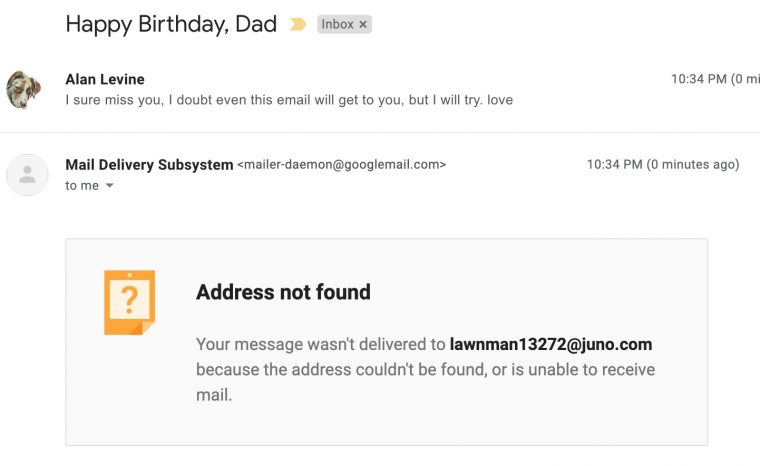Viewport: 760px width, 466px height.
Task: Click the "Your message wasn't delivered to" text
Action: click(x=320, y=345)
